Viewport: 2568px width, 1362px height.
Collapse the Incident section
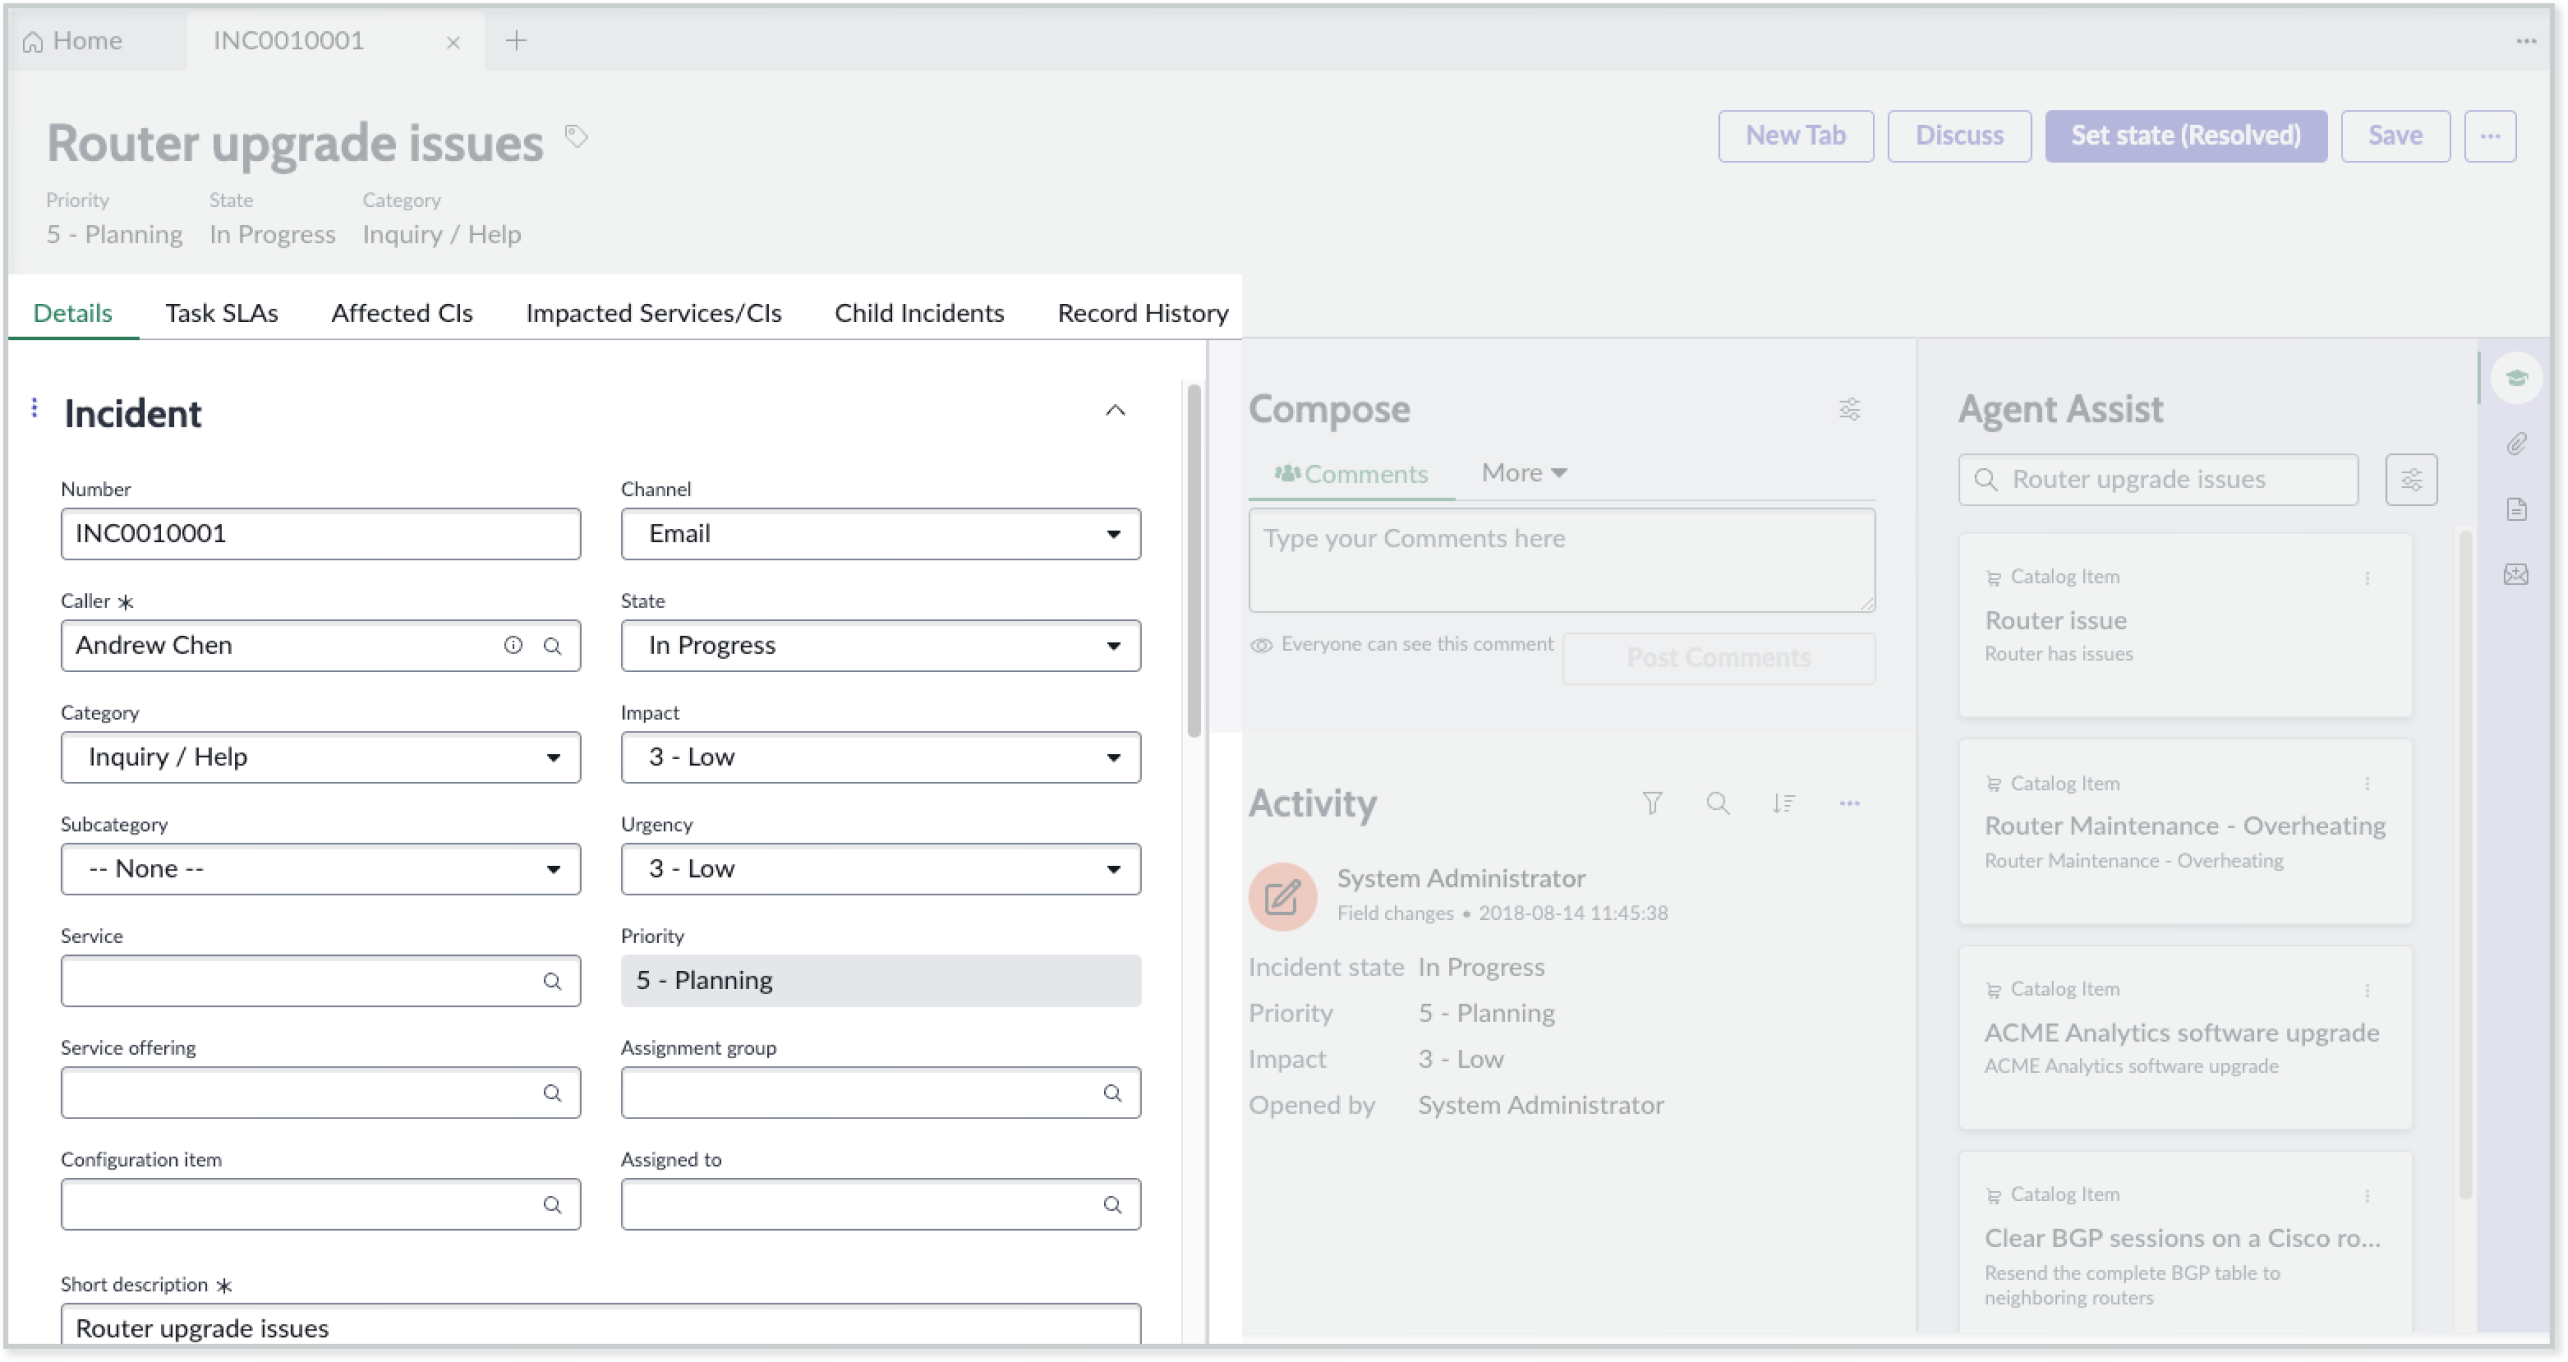(x=1116, y=410)
